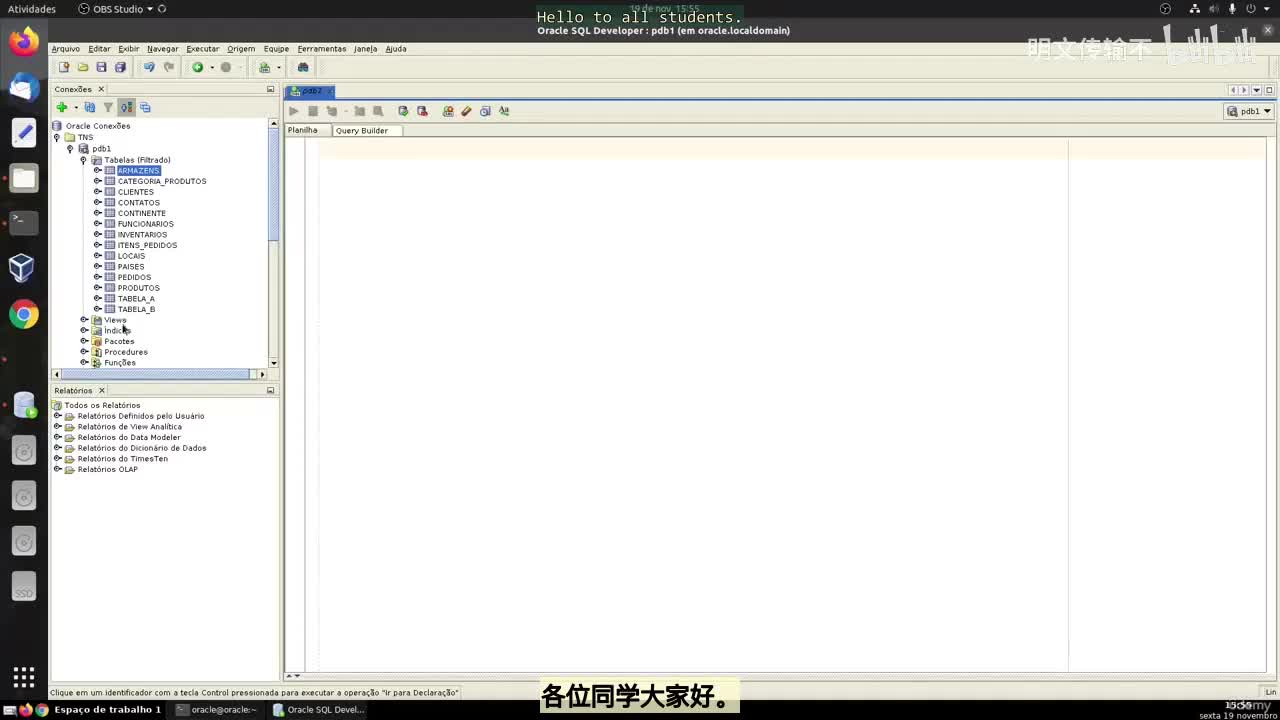Expand the ARMAZENS table node
Image resolution: width=1280 pixels, height=720 pixels.
(97, 171)
